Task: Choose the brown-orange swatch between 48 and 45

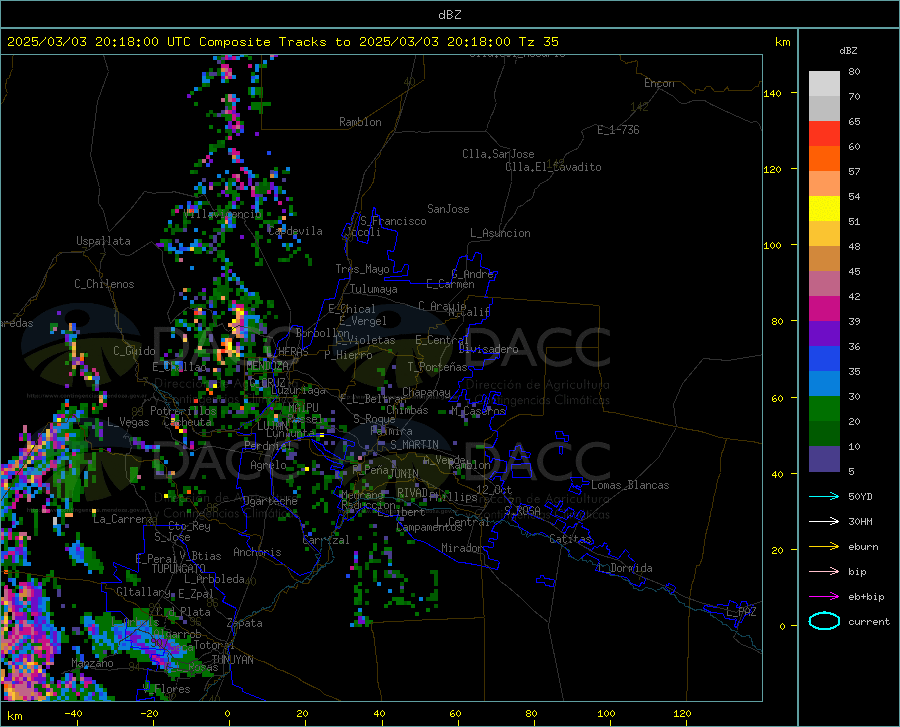Action: pos(824,259)
